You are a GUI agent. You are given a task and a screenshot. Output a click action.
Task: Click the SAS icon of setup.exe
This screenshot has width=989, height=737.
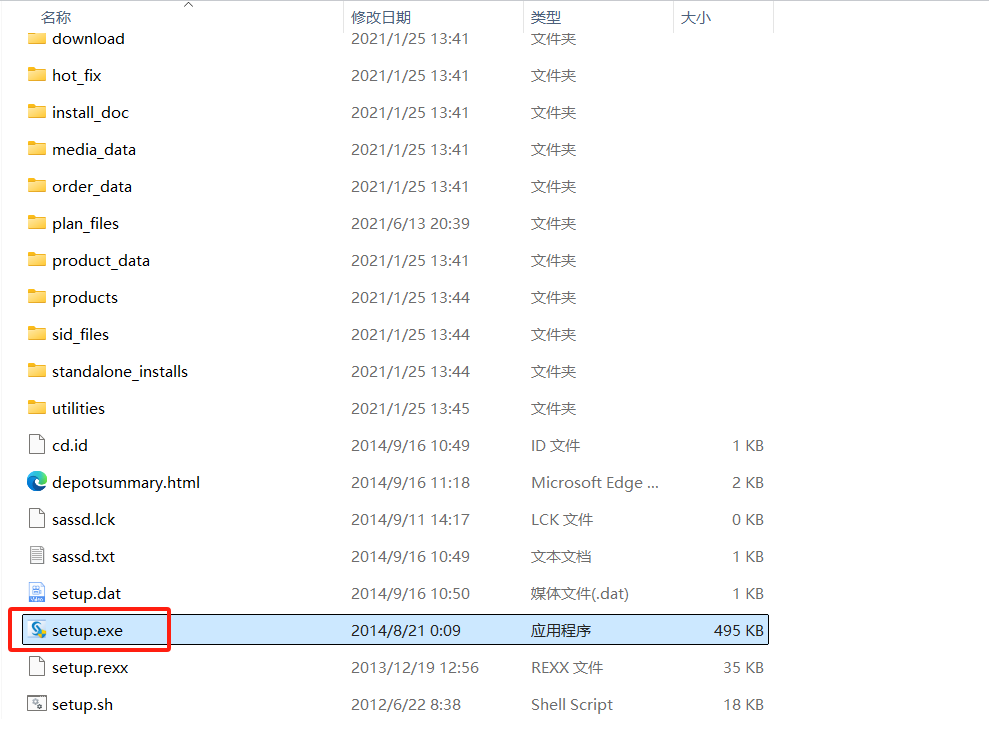pos(38,630)
